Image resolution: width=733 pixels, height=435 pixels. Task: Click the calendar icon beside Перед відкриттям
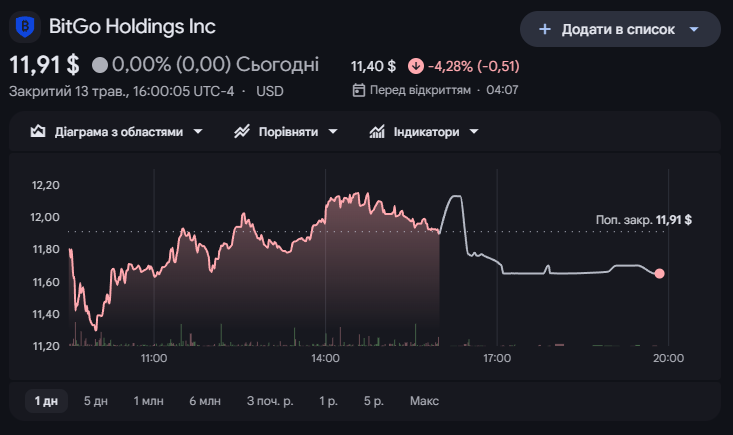[x=359, y=90]
